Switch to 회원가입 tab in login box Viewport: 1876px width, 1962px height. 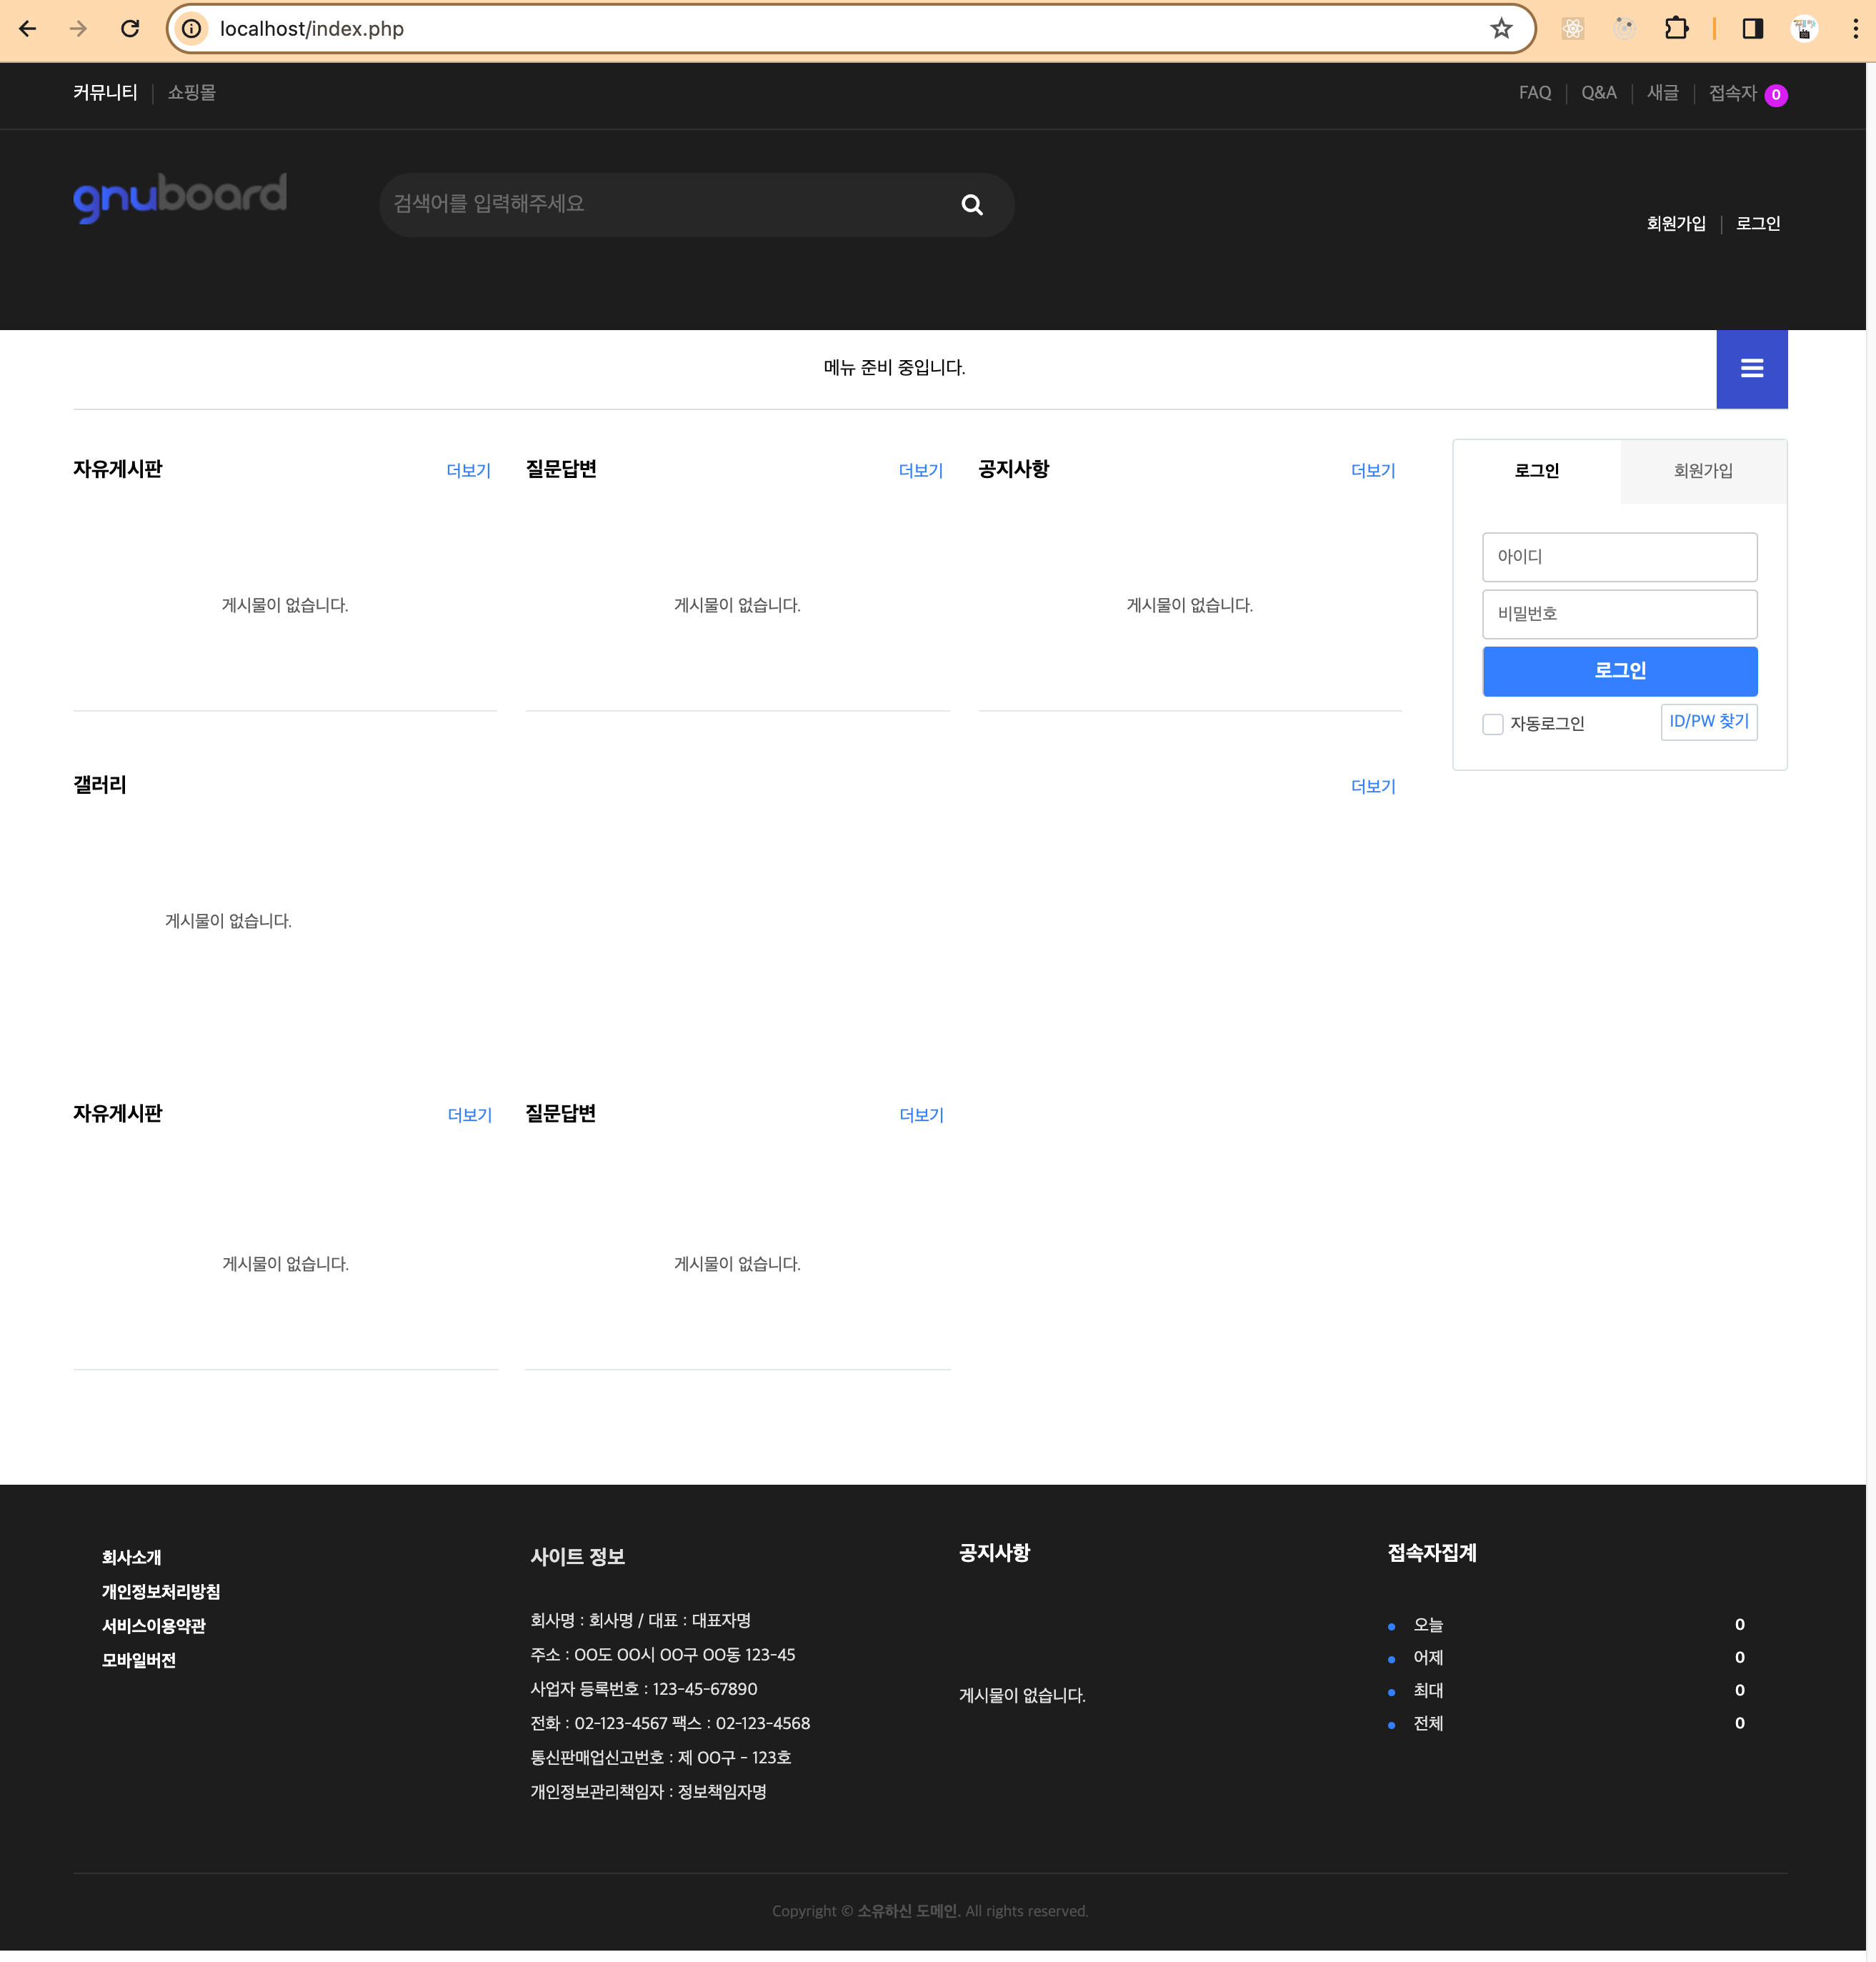(x=1703, y=471)
